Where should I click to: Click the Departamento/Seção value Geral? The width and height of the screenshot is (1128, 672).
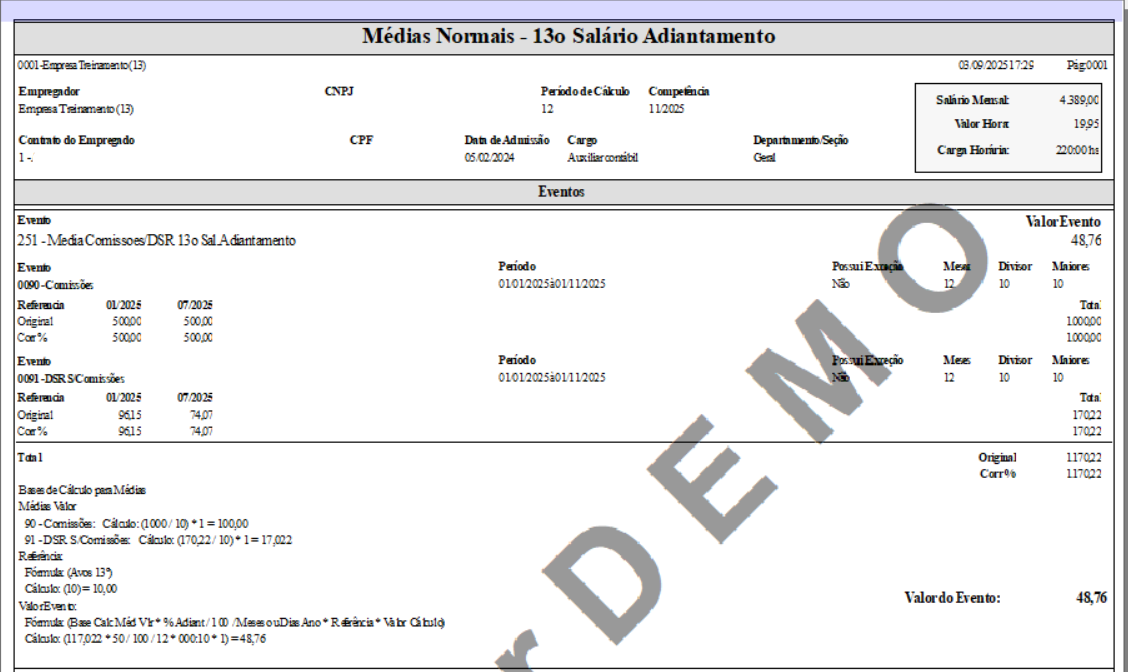[x=764, y=158]
